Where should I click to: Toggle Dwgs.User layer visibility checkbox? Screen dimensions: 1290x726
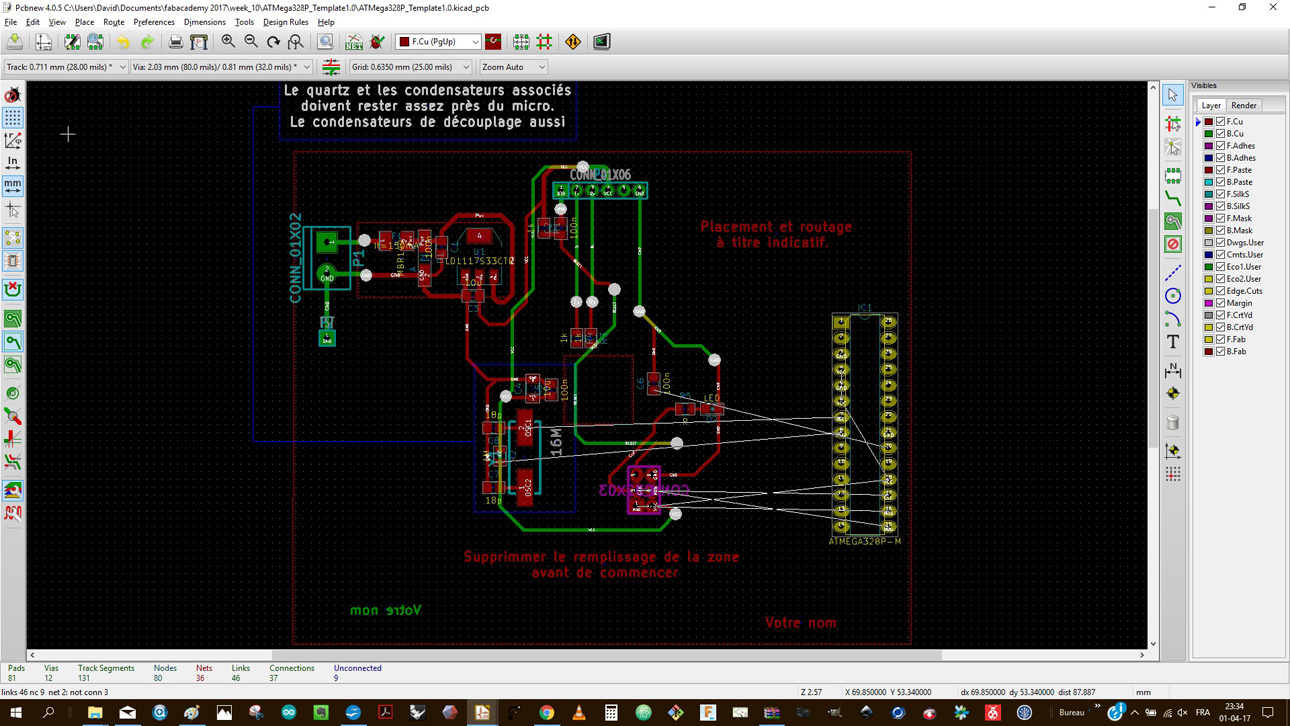tap(1221, 242)
